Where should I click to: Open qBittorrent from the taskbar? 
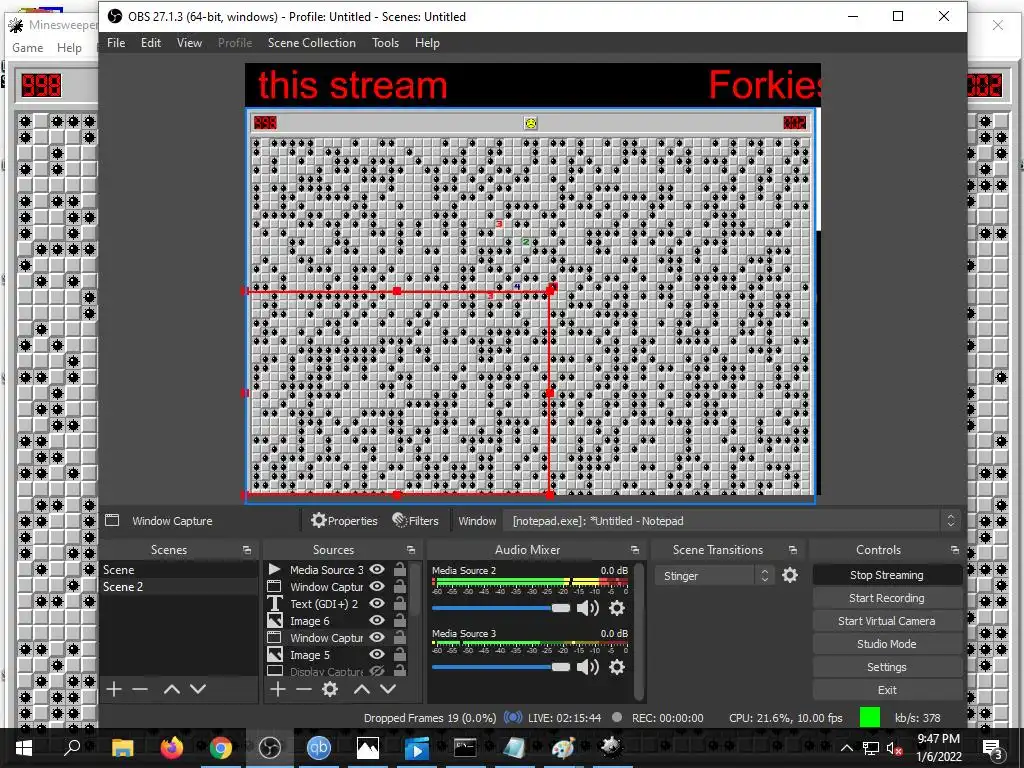319,748
